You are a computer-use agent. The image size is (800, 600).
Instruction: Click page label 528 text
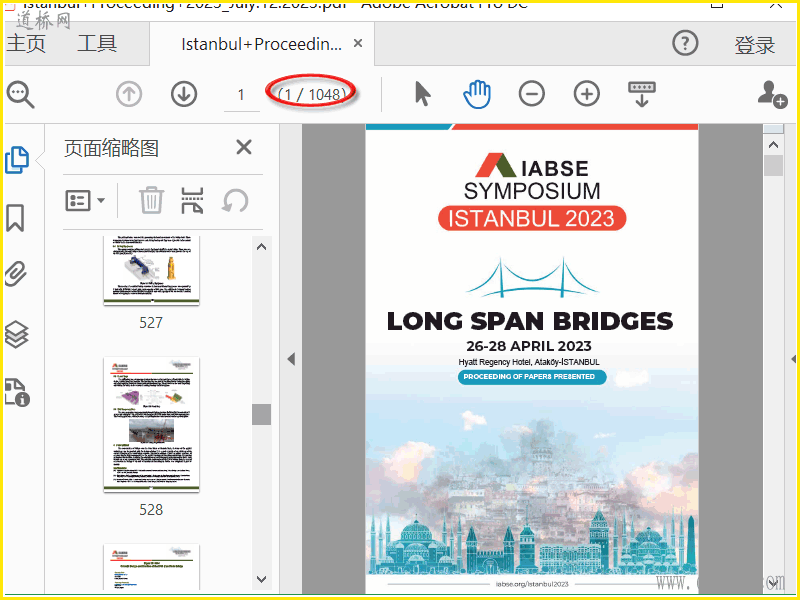[x=151, y=509]
